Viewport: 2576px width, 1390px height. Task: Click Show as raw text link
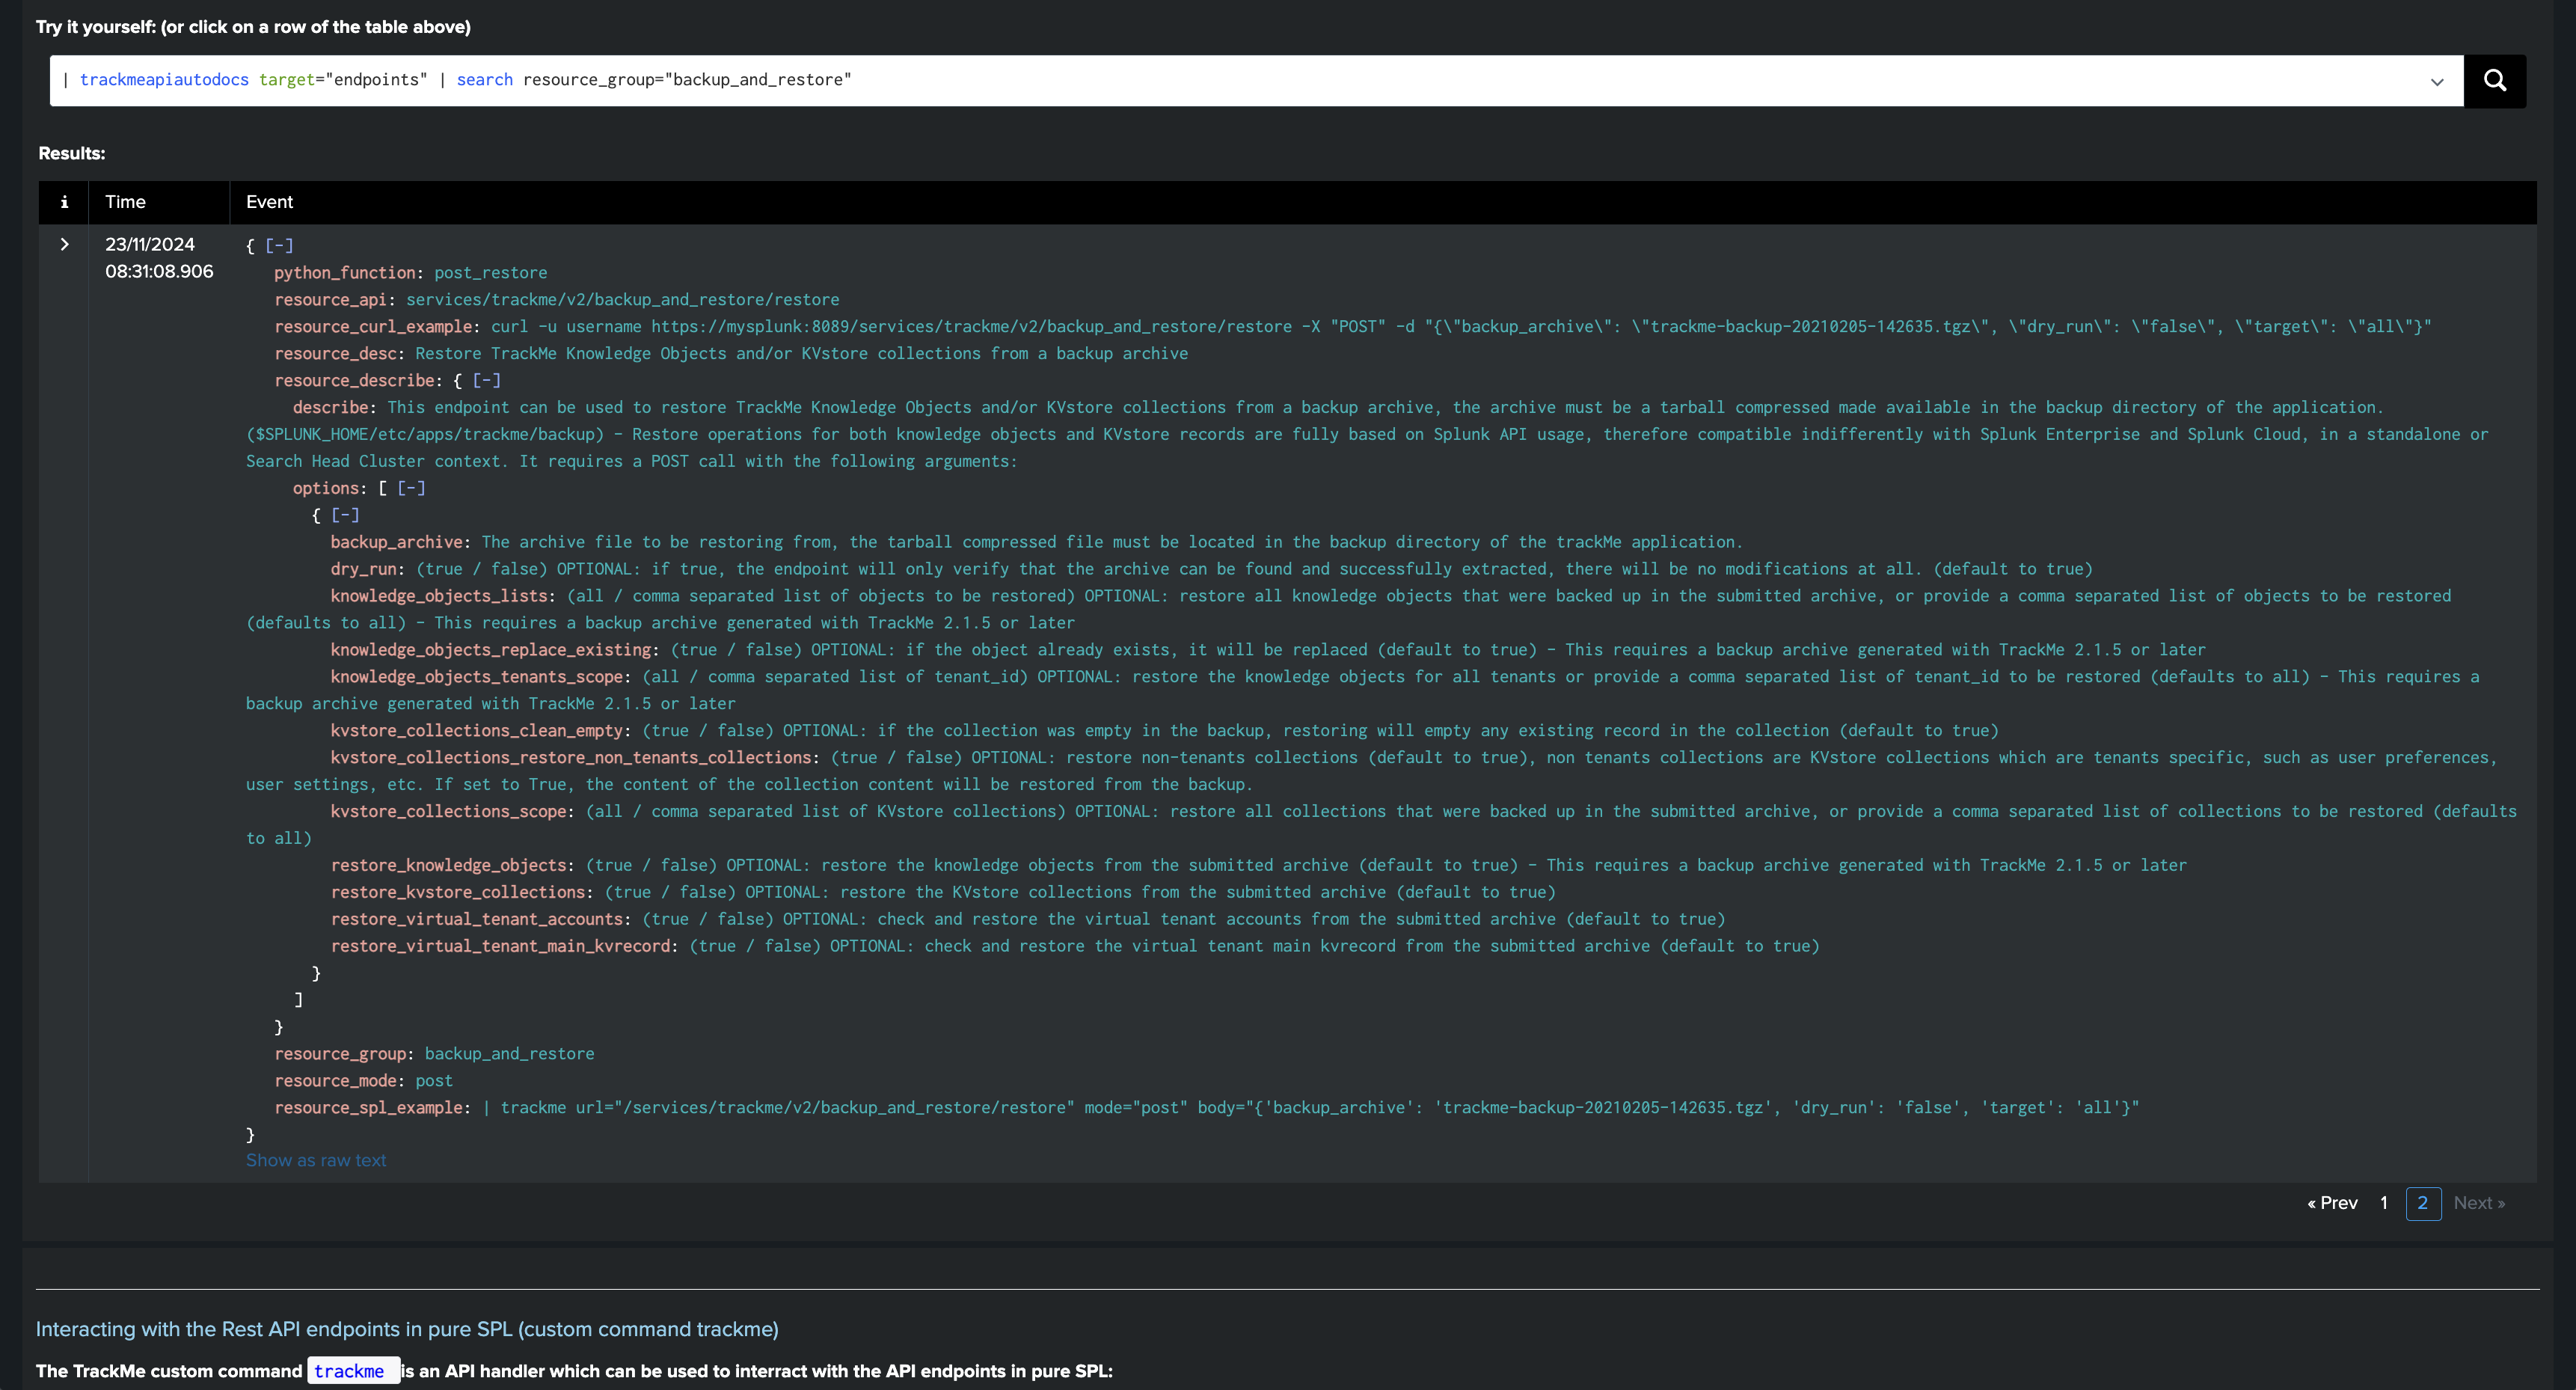pos(316,1160)
